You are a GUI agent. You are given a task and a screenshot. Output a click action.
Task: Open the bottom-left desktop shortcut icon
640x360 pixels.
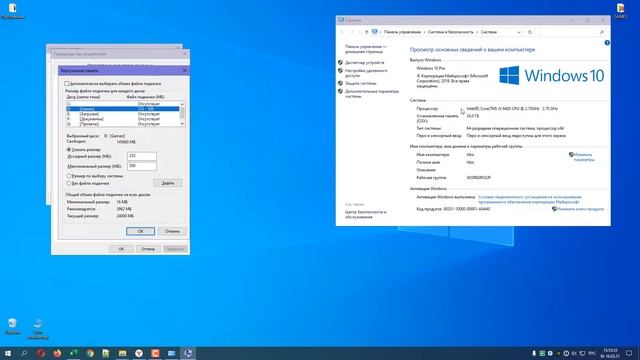[x=38, y=329]
